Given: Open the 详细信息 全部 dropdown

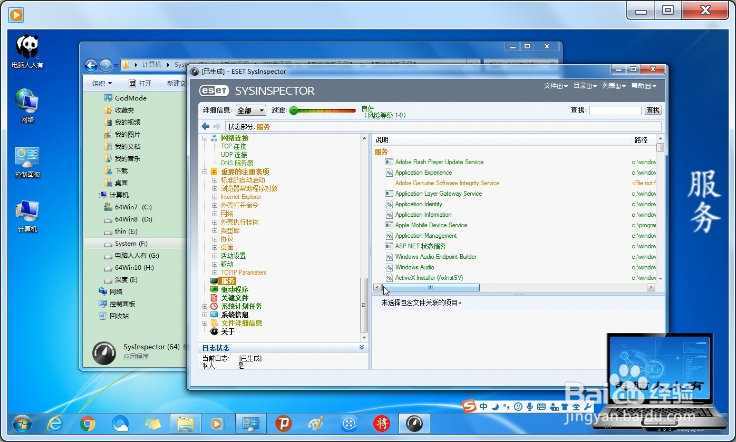Looking at the screenshot, I should pos(251,110).
